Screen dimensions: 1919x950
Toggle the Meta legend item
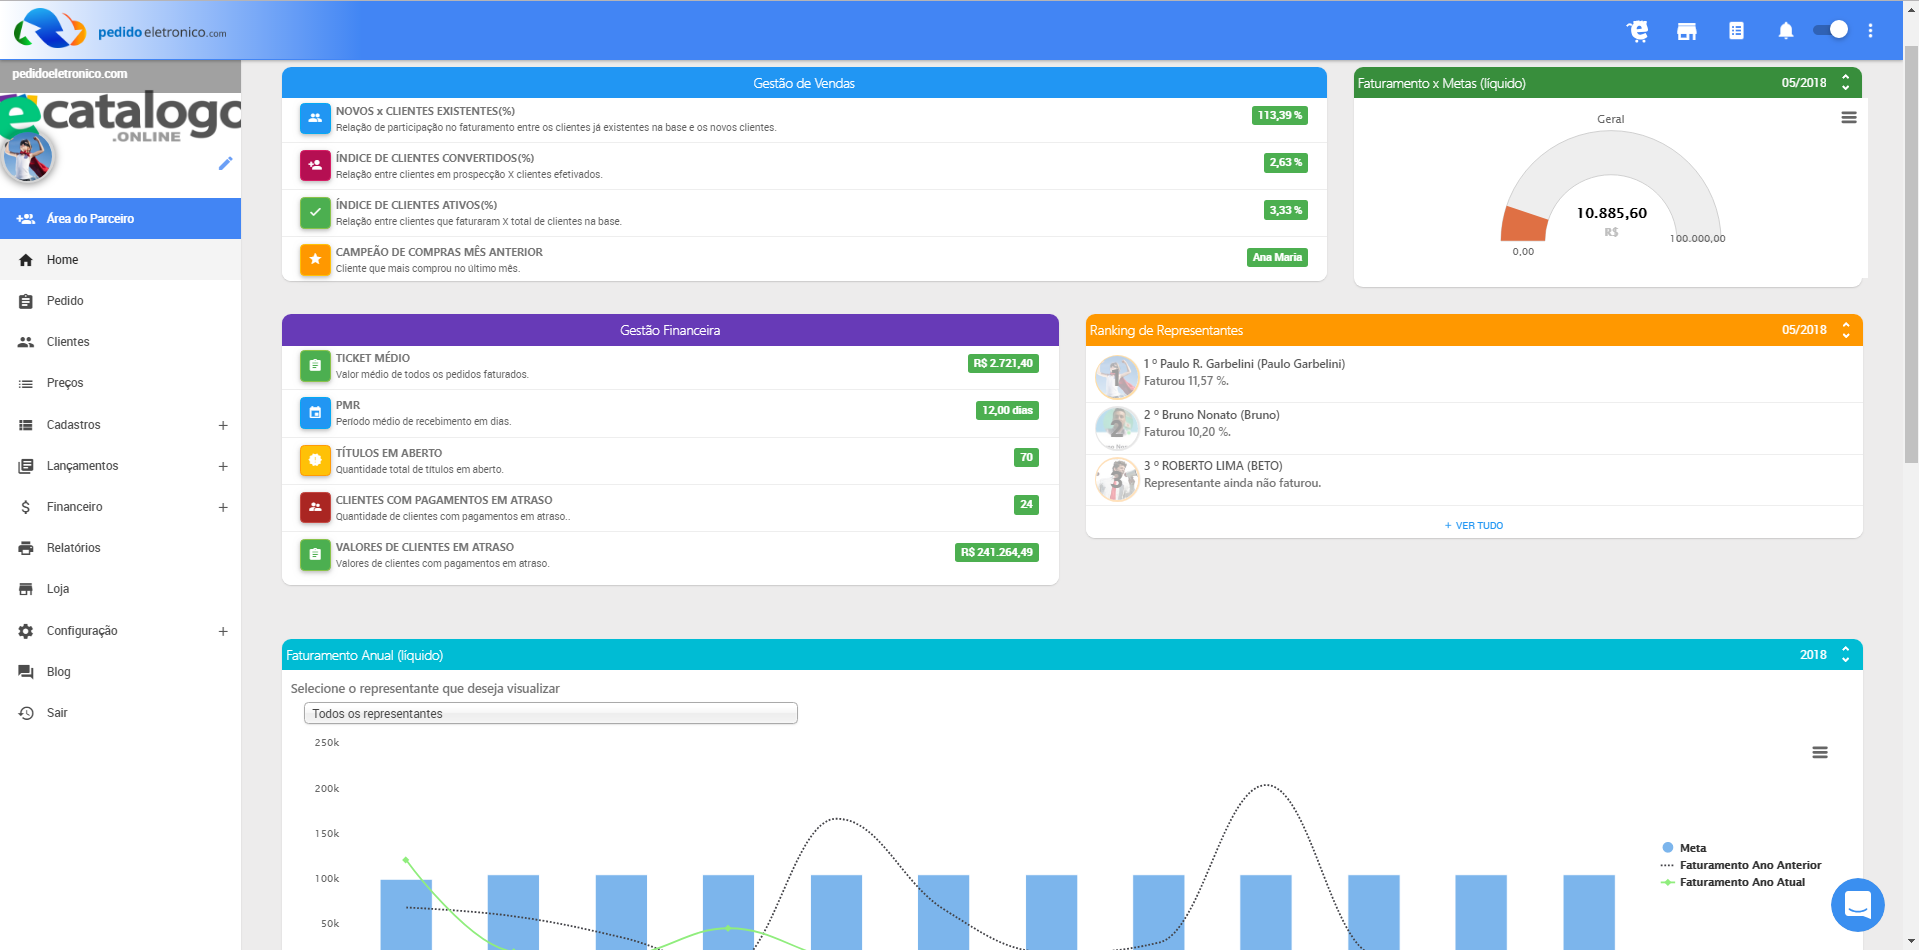(1684, 848)
